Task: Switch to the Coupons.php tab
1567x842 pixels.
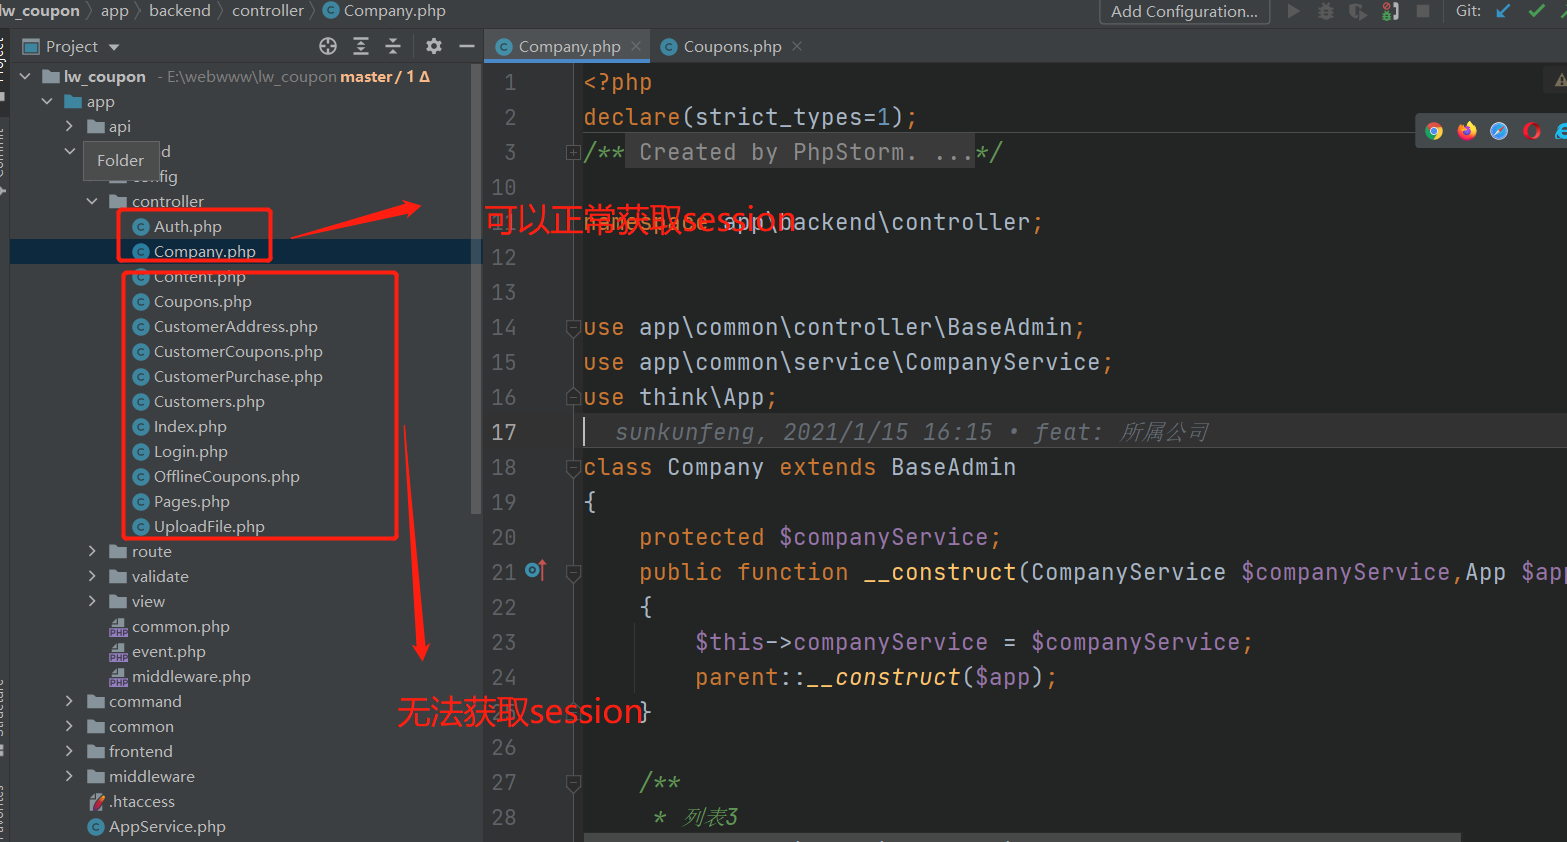Action: (x=732, y=46)
